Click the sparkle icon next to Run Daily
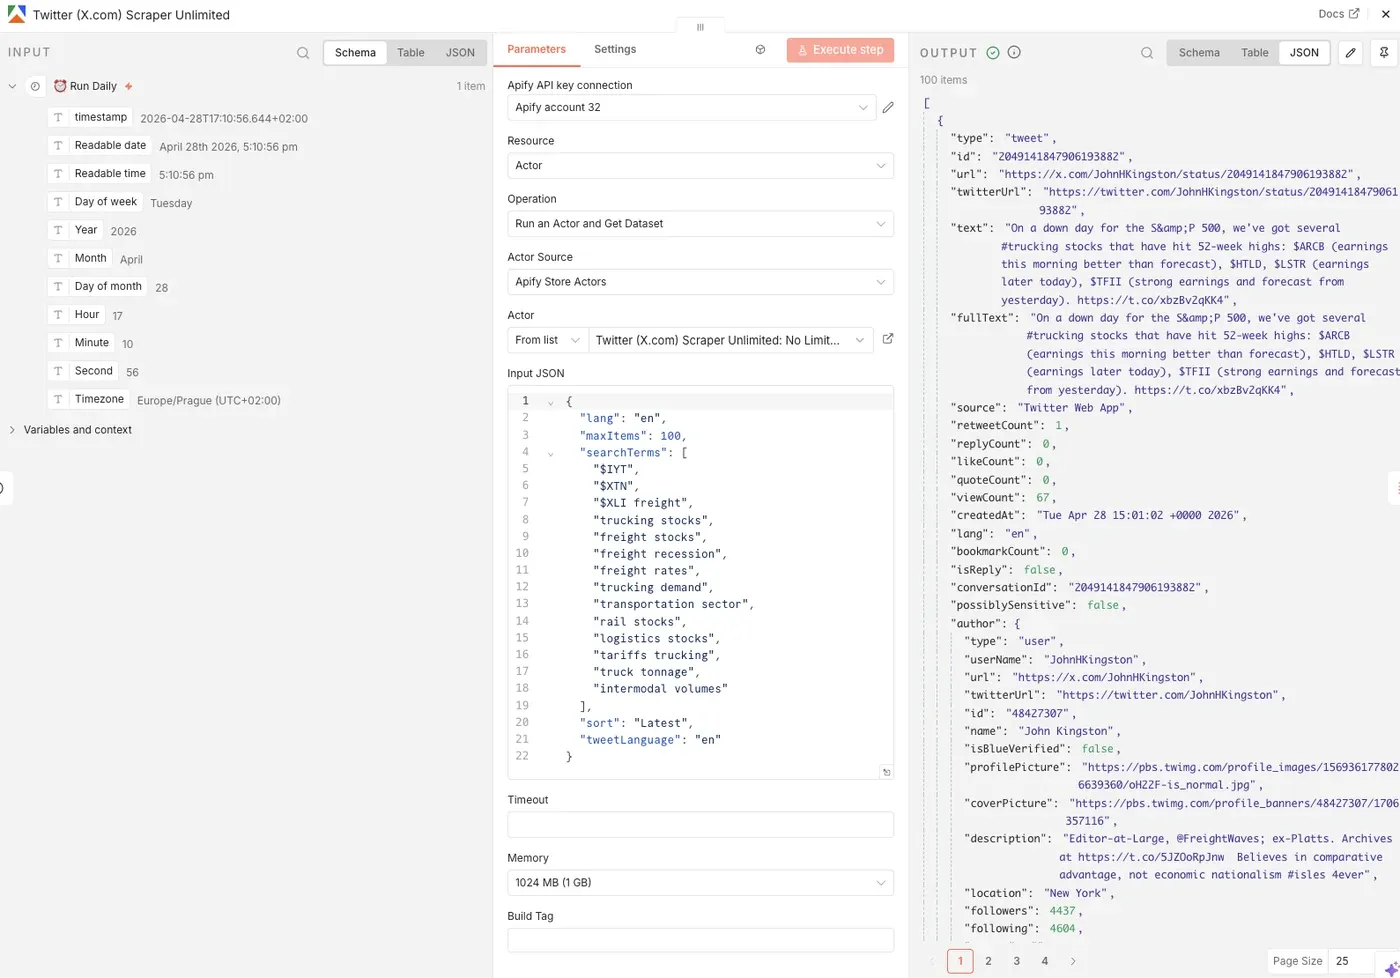Viewport: 1400px width, 978px height. (x=128, y=86)
